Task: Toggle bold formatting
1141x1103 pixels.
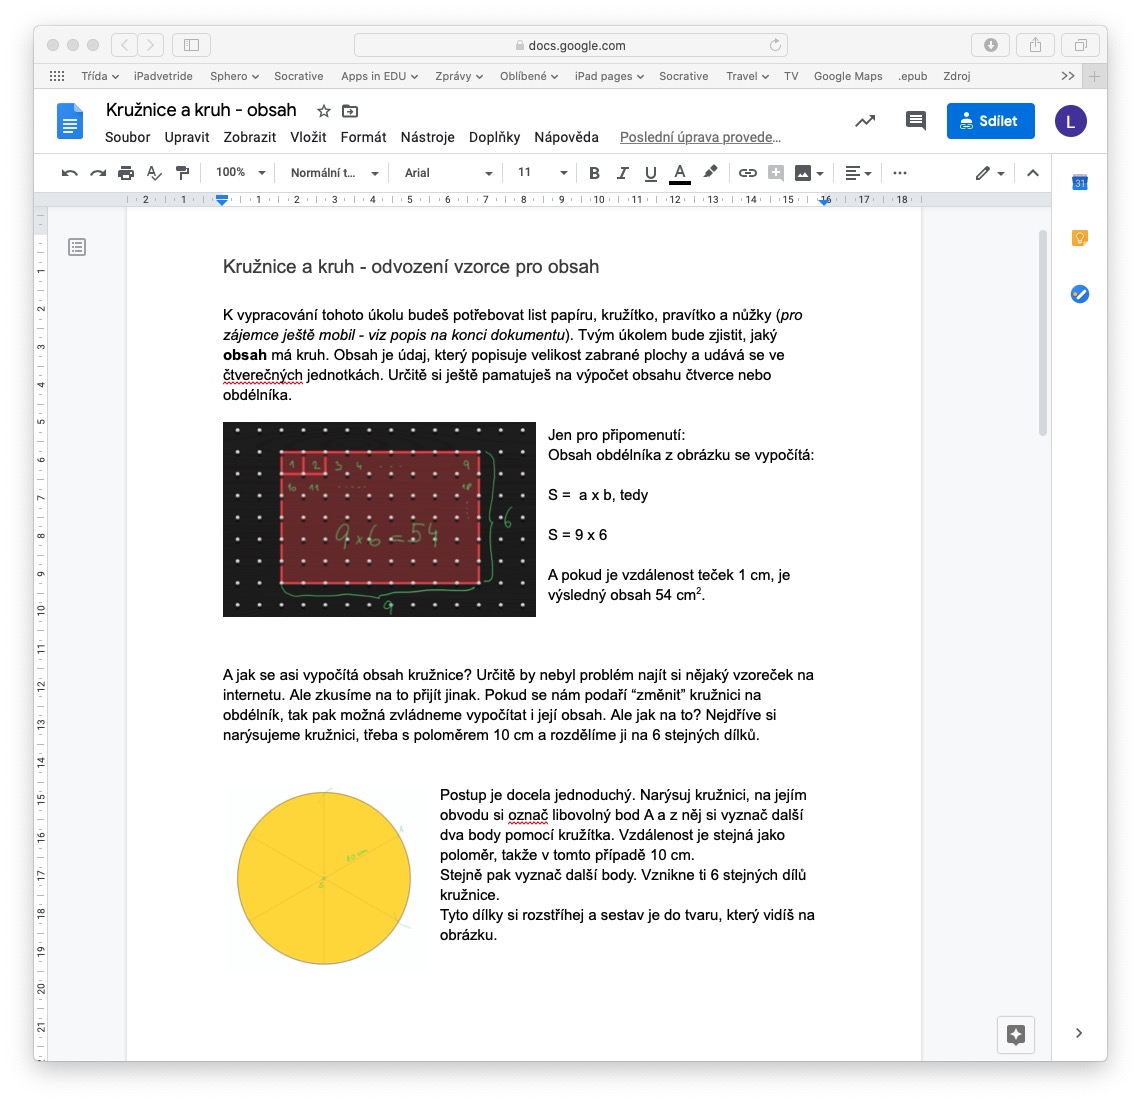Action: (x=594, y=173)
